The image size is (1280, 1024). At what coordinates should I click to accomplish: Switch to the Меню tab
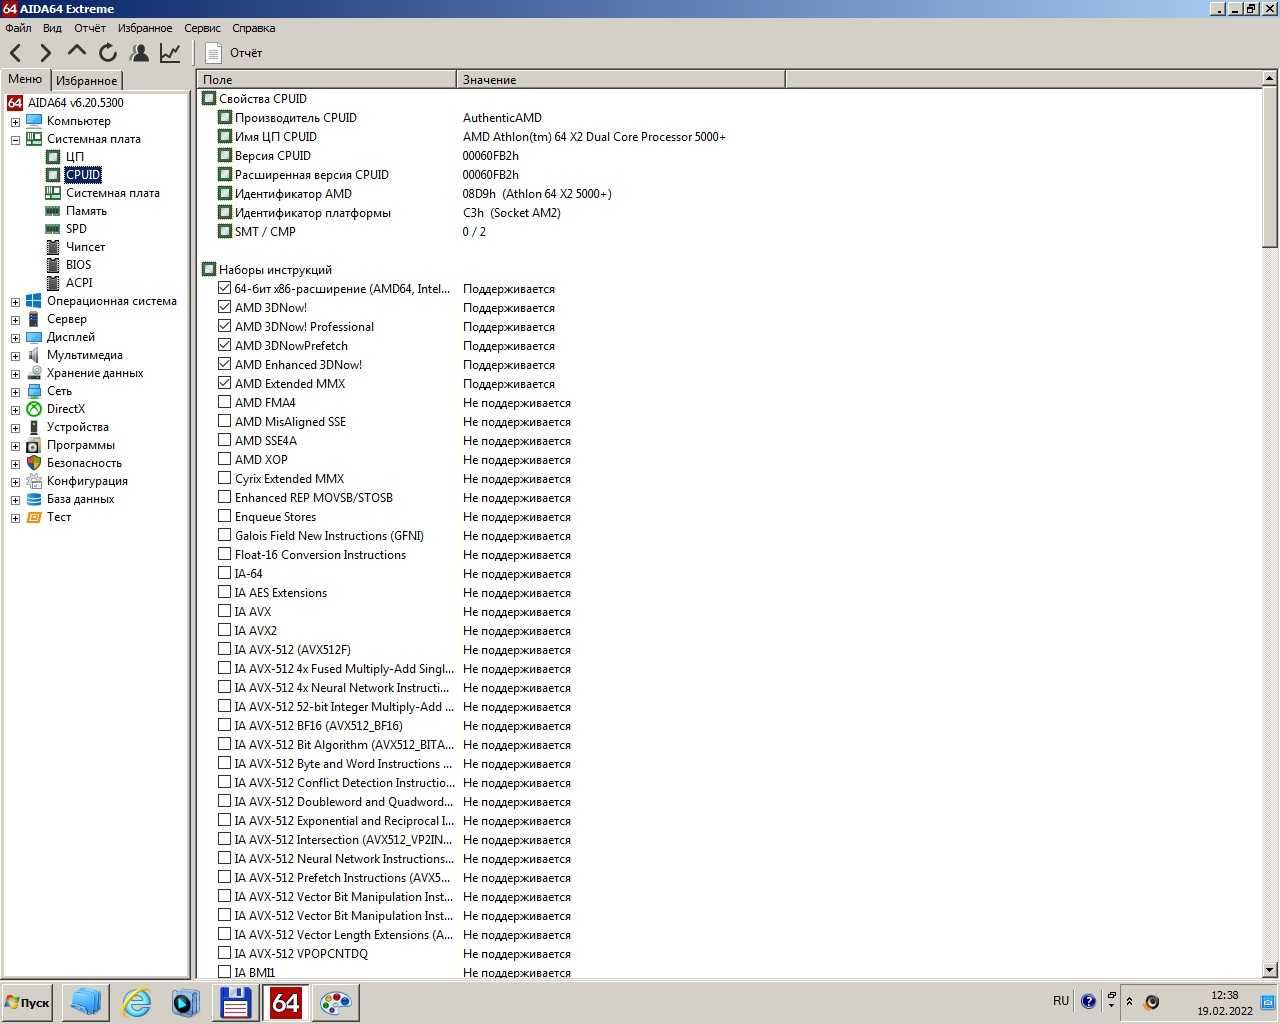pyautogui.click(x=25, y=79)
